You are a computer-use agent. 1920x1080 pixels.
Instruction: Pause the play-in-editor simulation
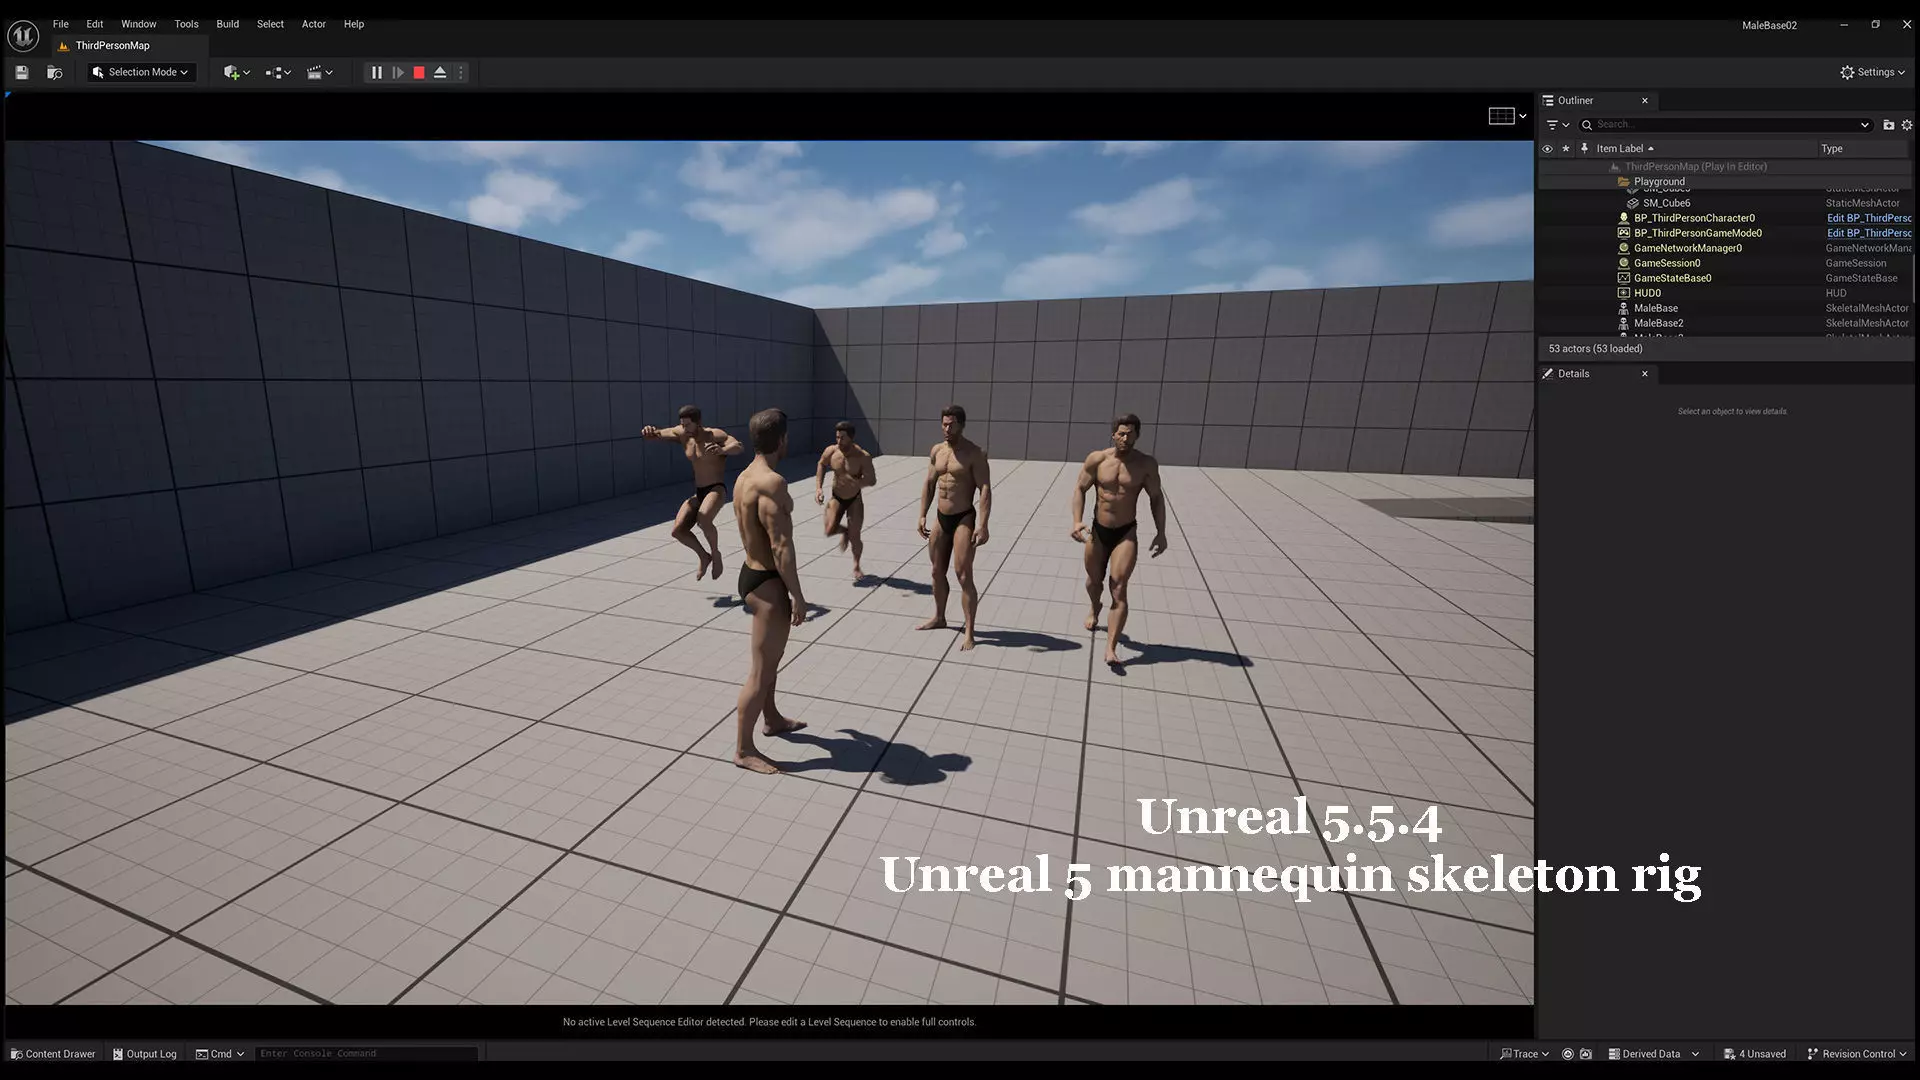[377, 72]
